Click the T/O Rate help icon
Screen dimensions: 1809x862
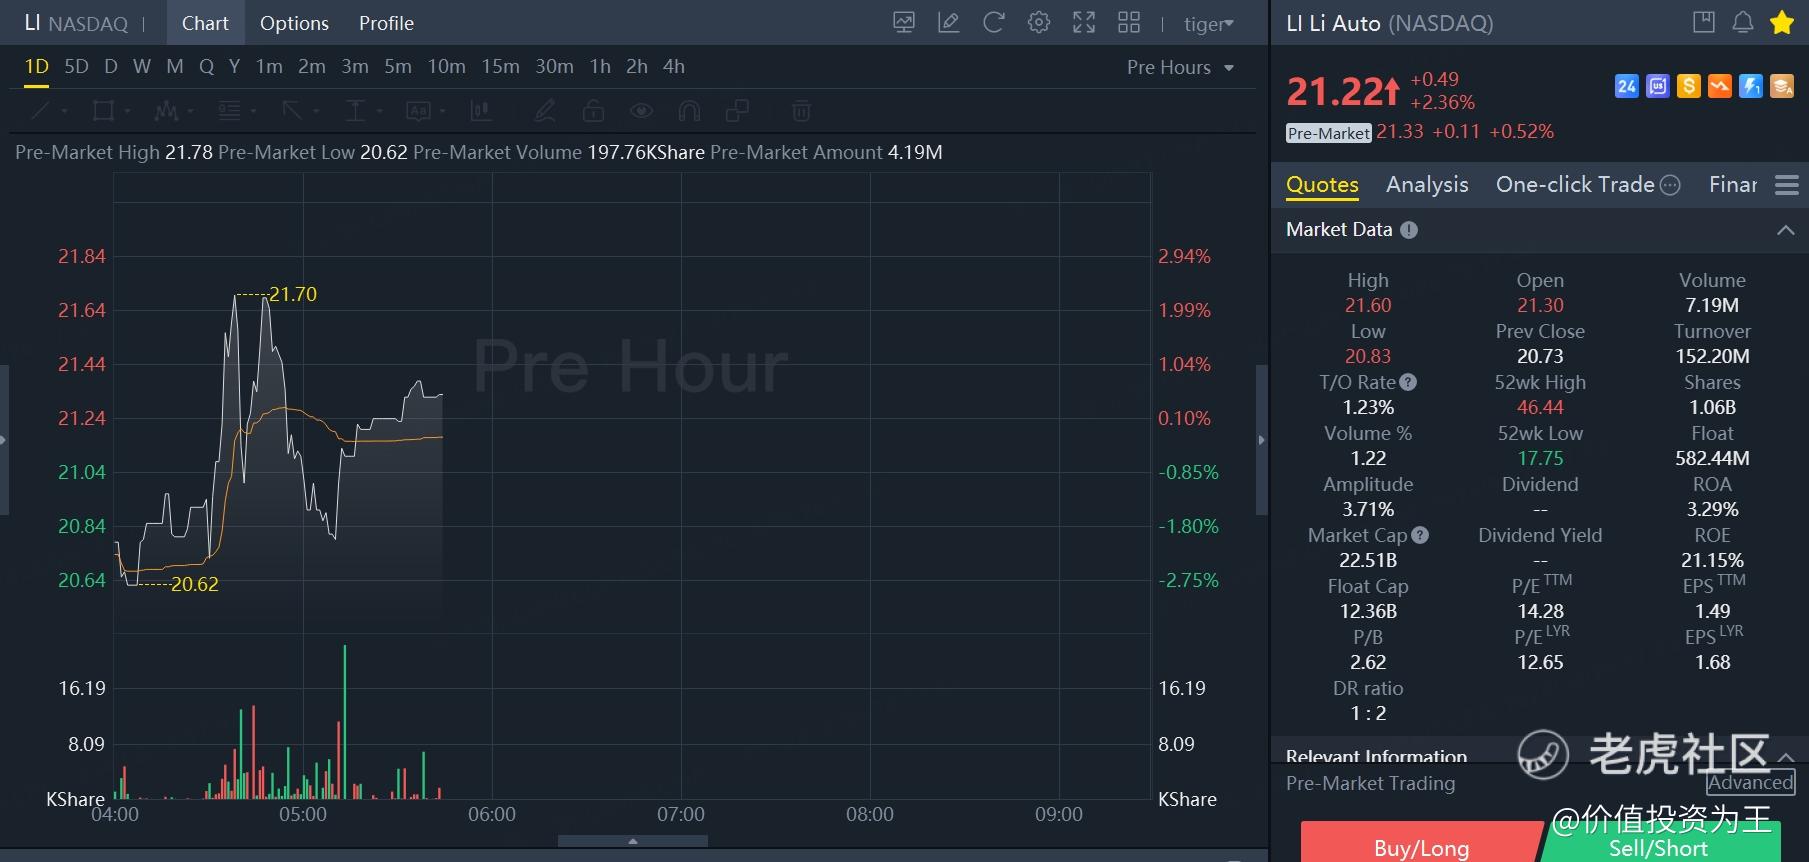tap(1408, 382)
